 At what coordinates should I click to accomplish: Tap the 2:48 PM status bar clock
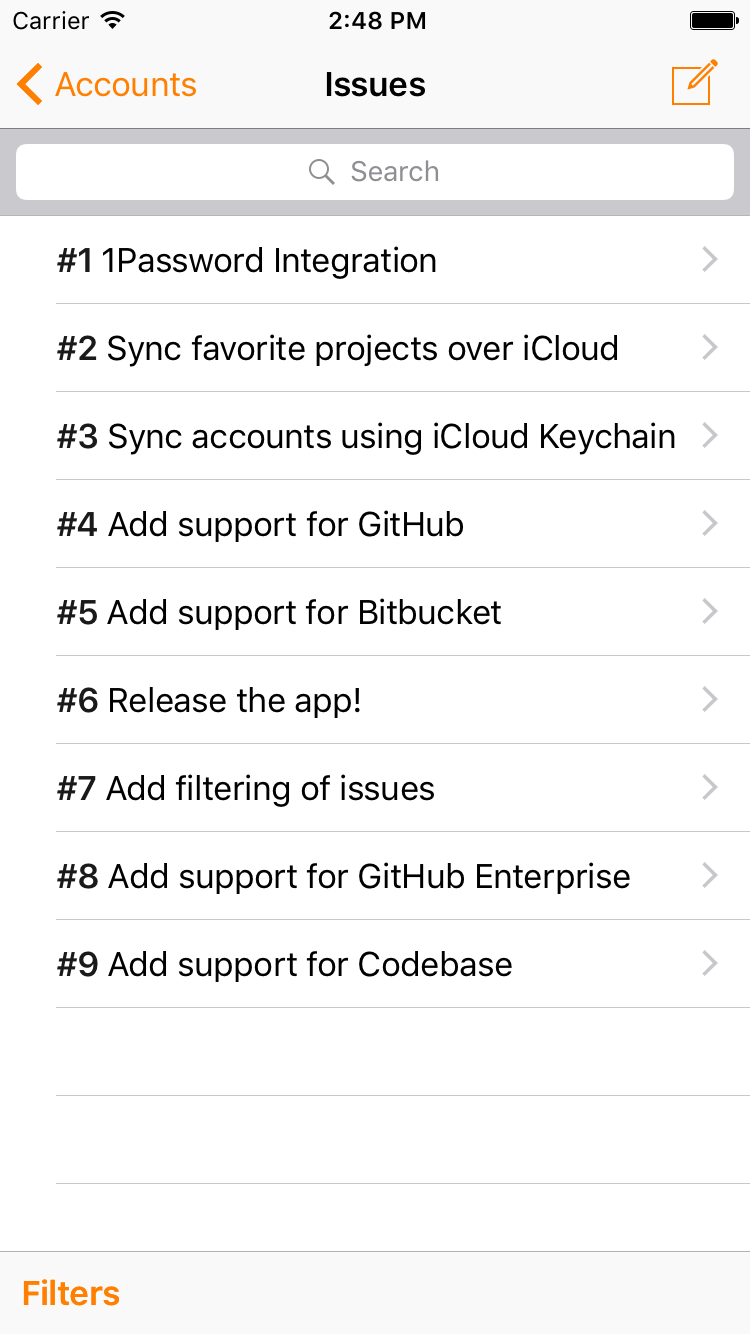(x=377, y=21)
